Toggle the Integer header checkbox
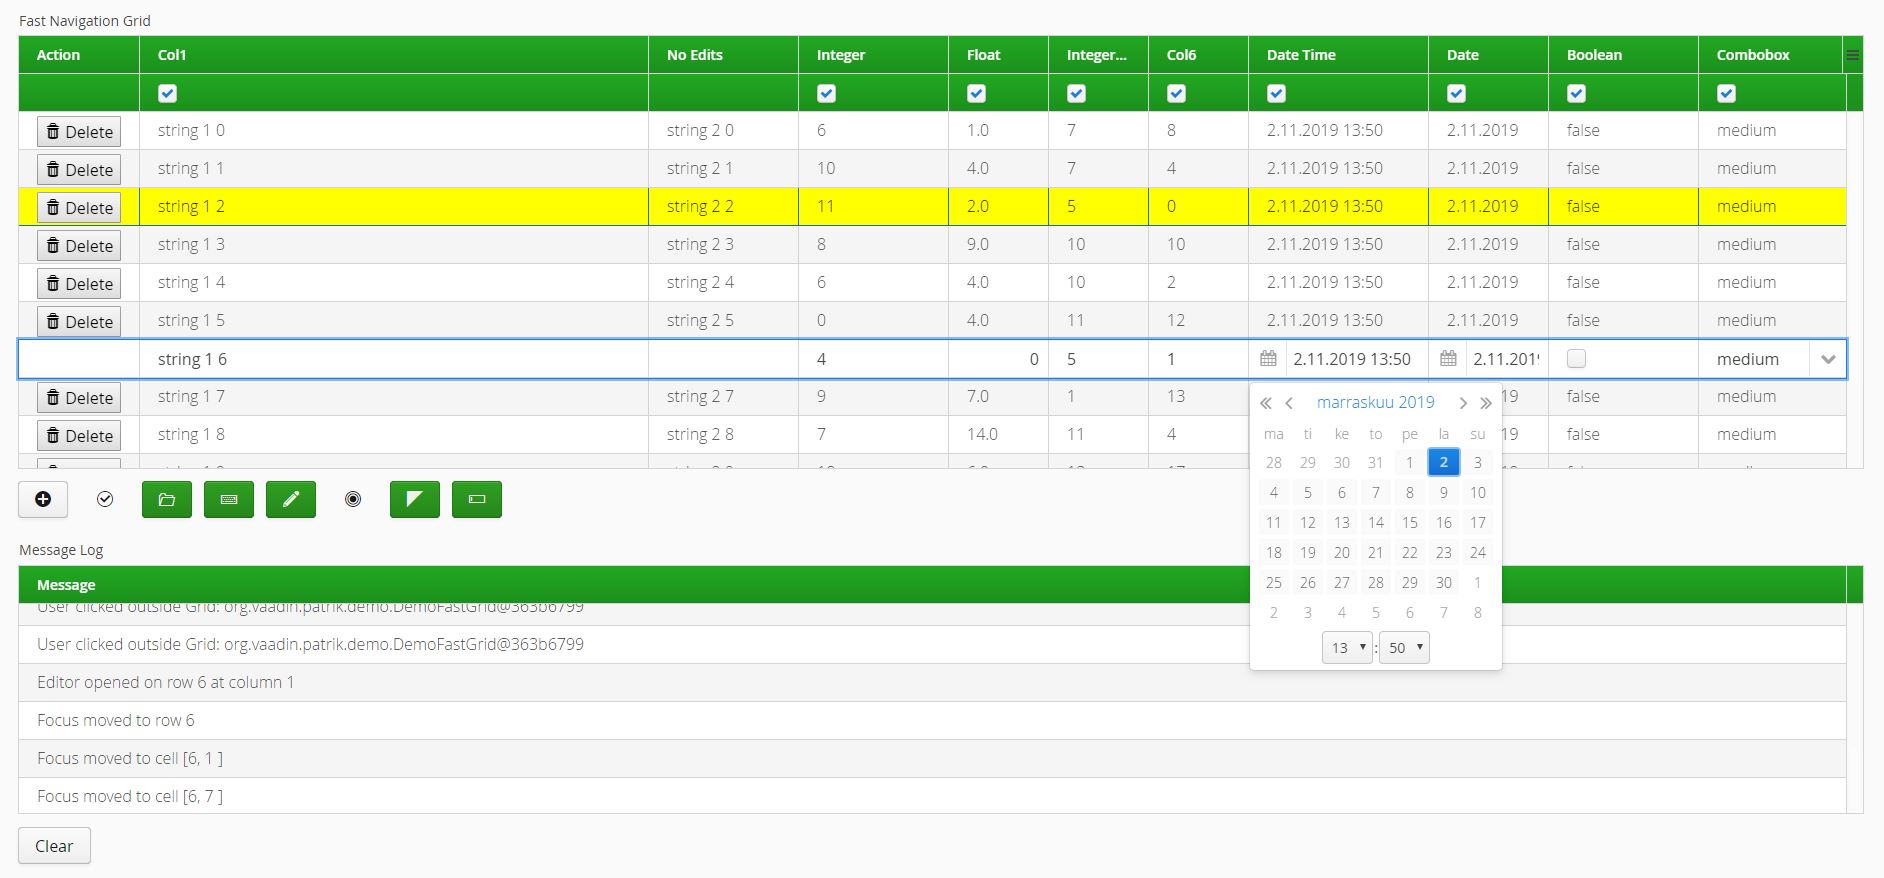1884x878 pixels. [826, 93]
